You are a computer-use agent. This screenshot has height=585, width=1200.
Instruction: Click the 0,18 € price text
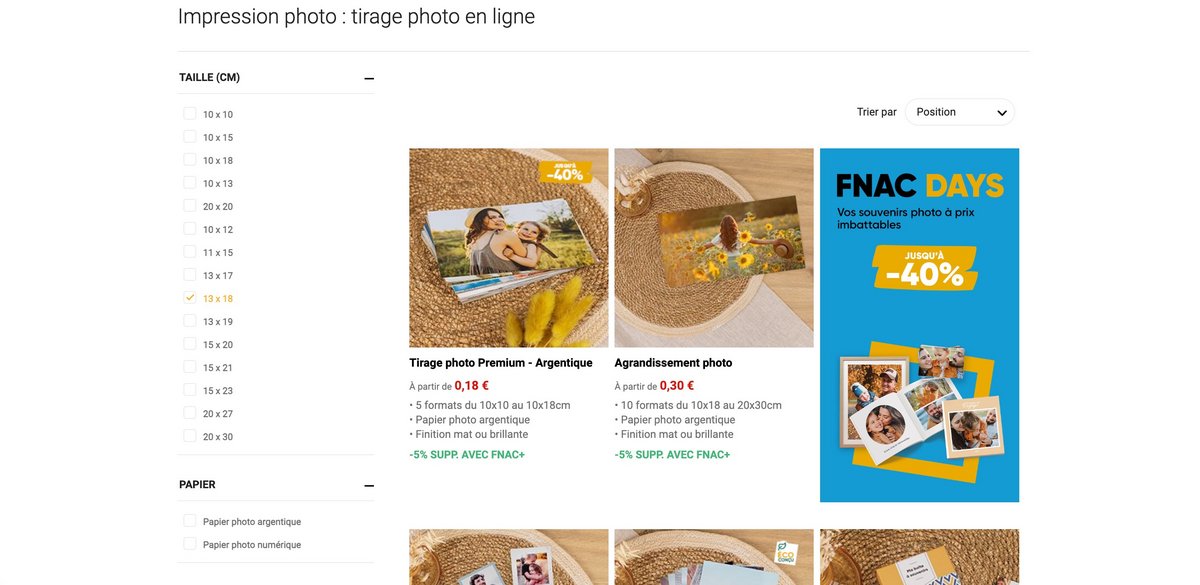click(471, 385)
